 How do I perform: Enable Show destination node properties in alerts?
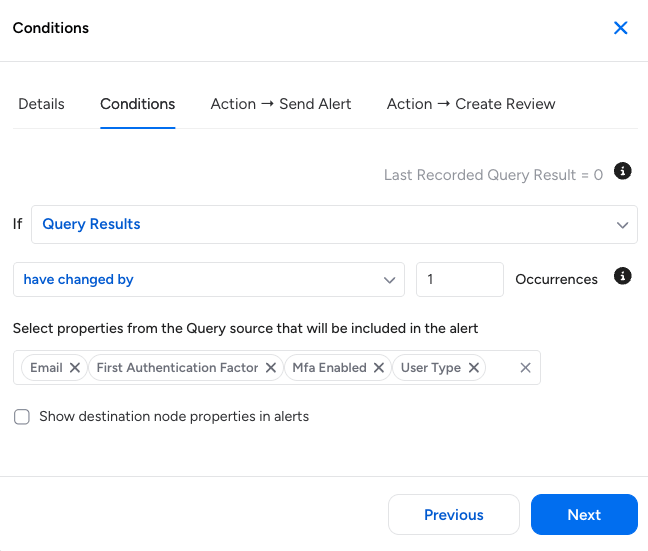tap(22, 417)
